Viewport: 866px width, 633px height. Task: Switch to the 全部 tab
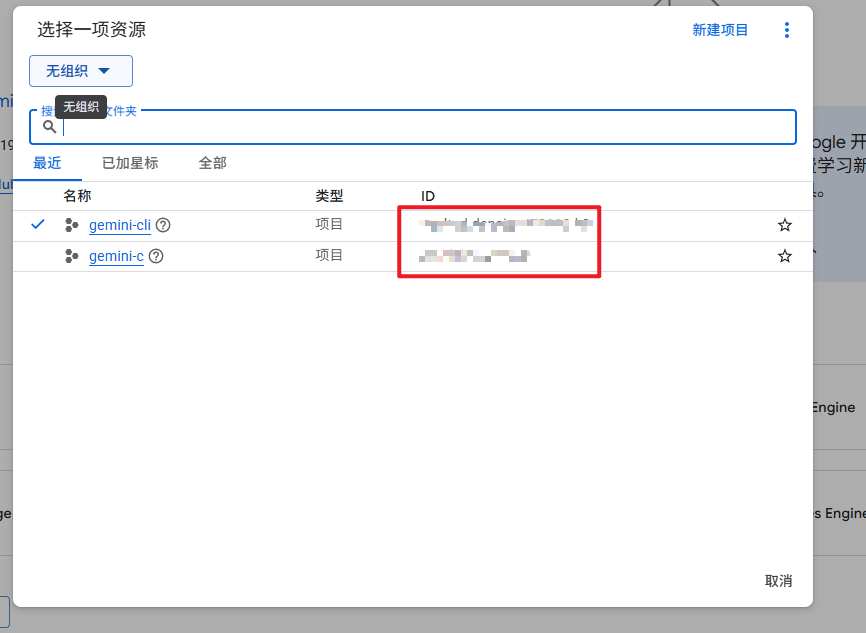click(x=212, y=163)
